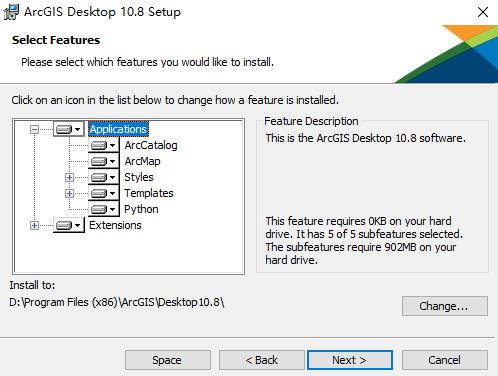Screen dimensions: 498x376
Task: Expand the Templates tree node
Action: (69, 193)
